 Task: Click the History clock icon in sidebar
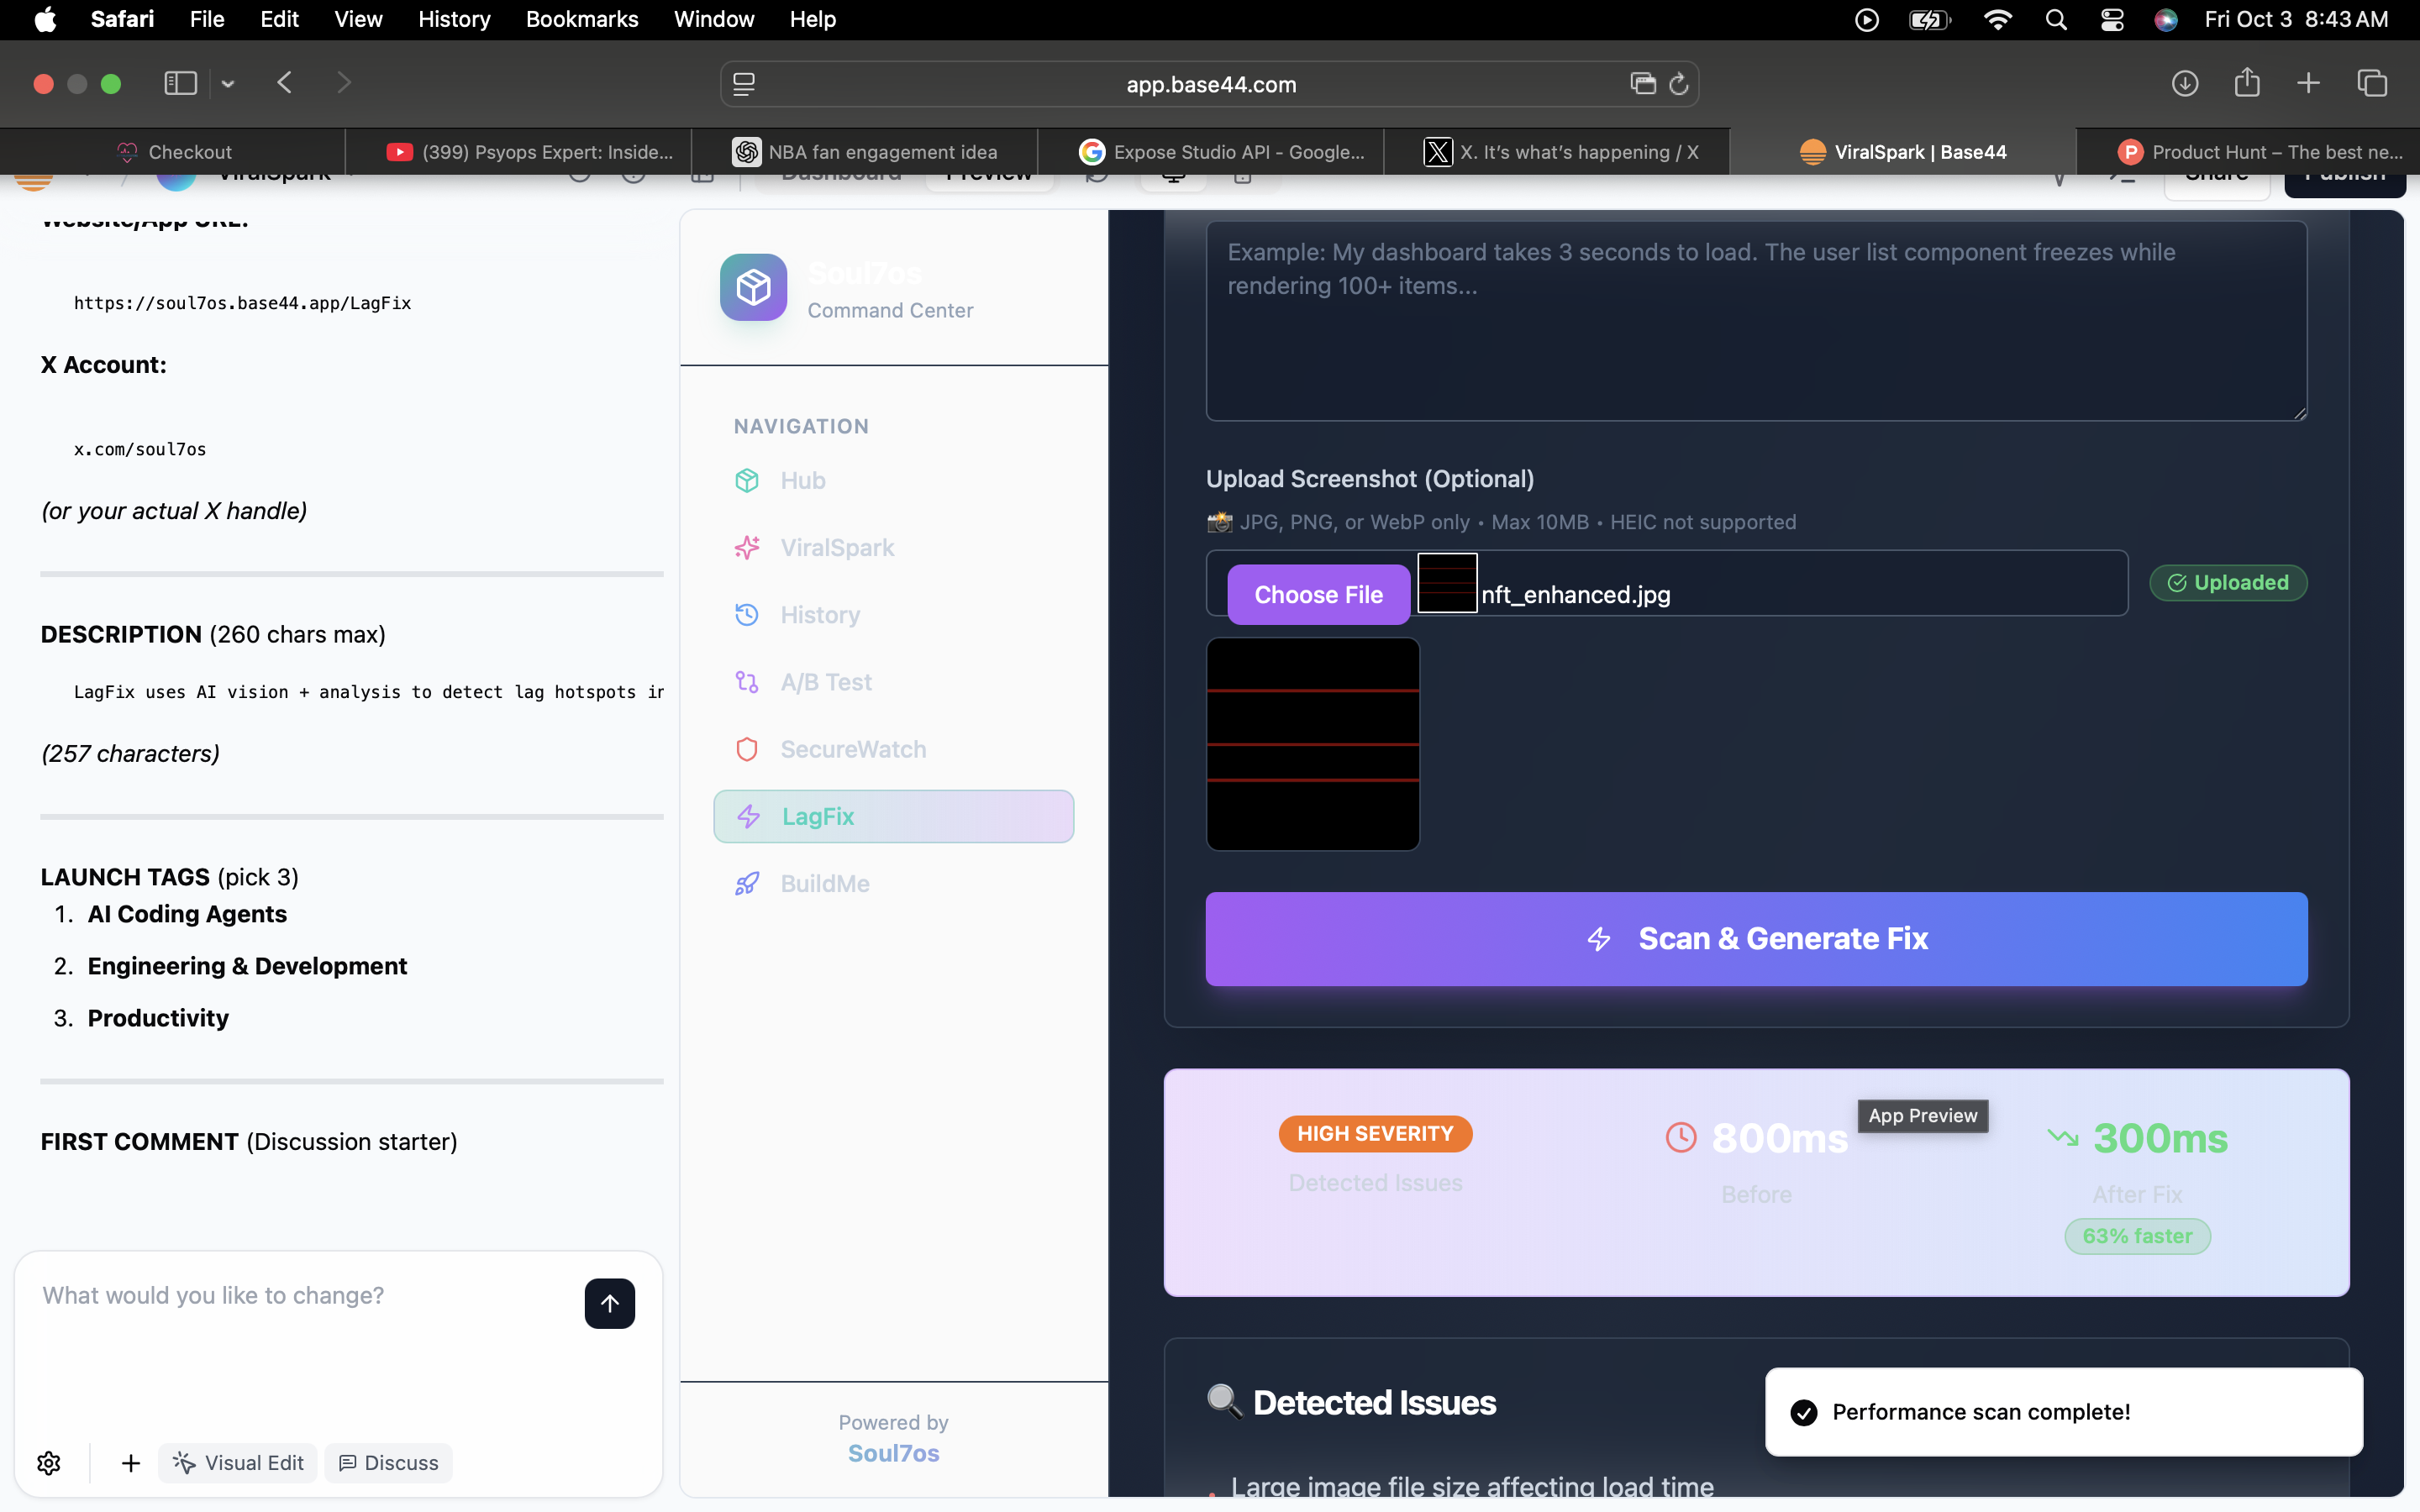748,614
